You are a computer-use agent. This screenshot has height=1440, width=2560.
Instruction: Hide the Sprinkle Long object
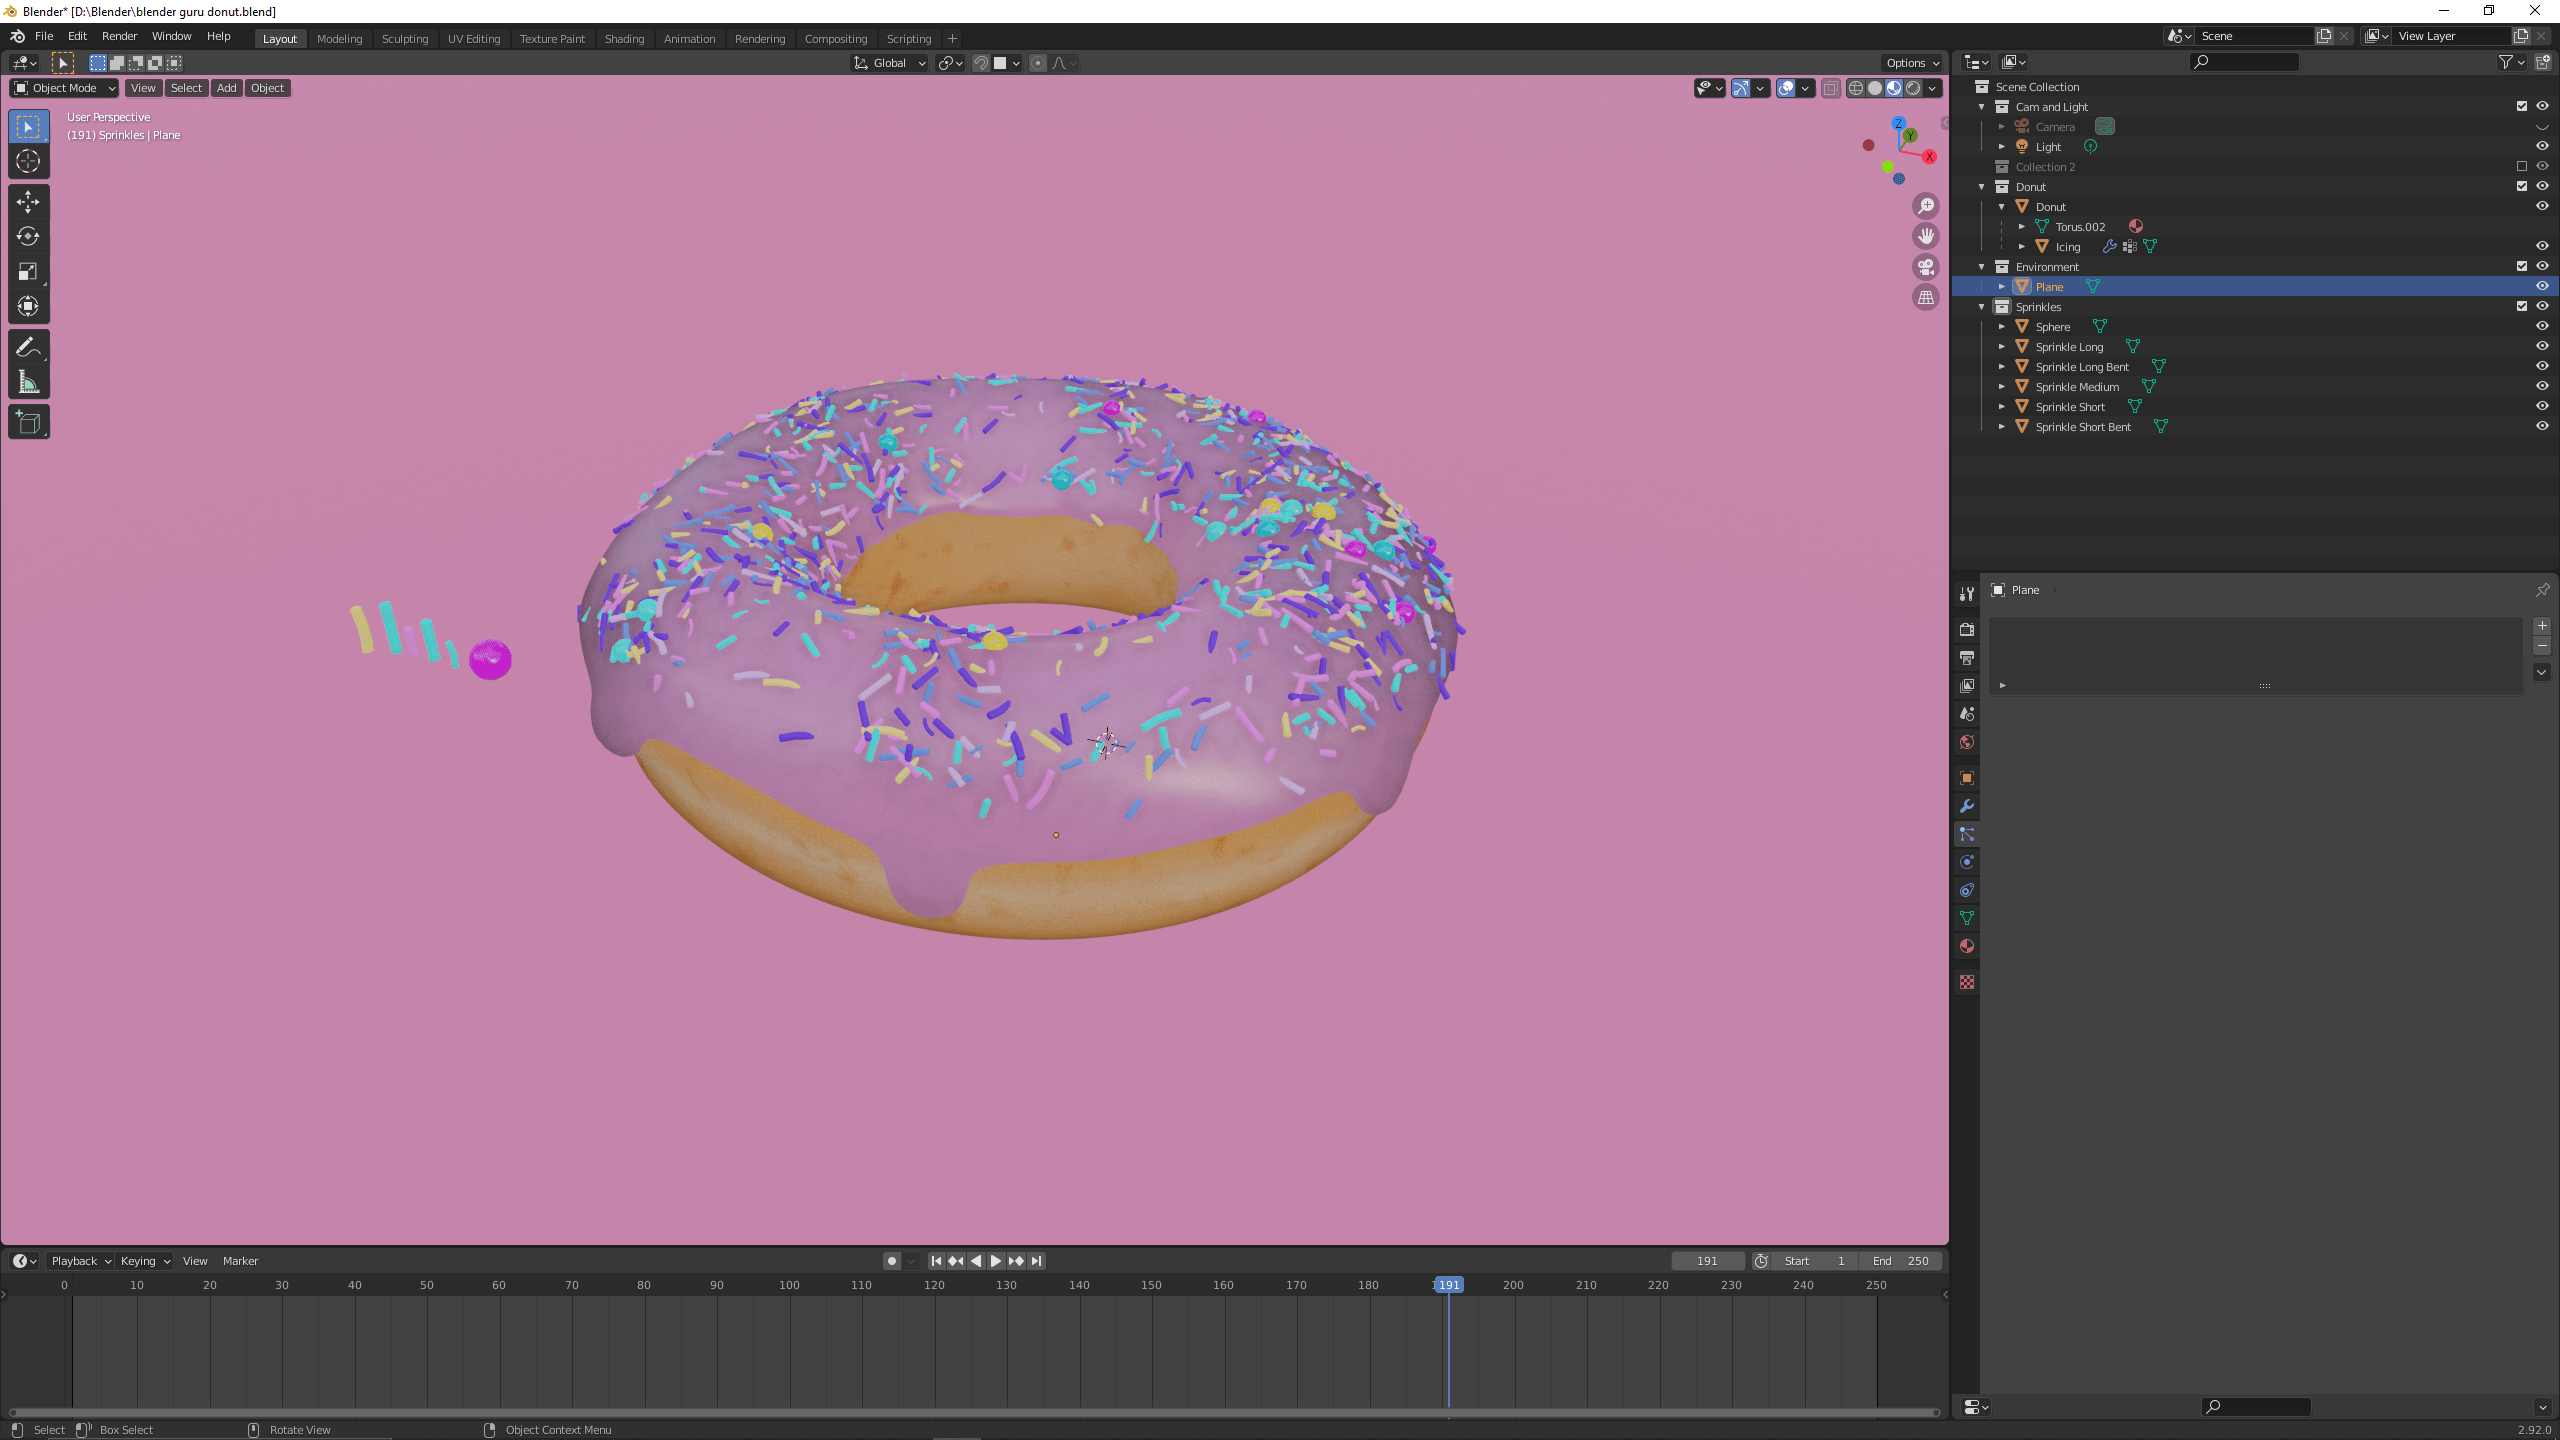2542,346
